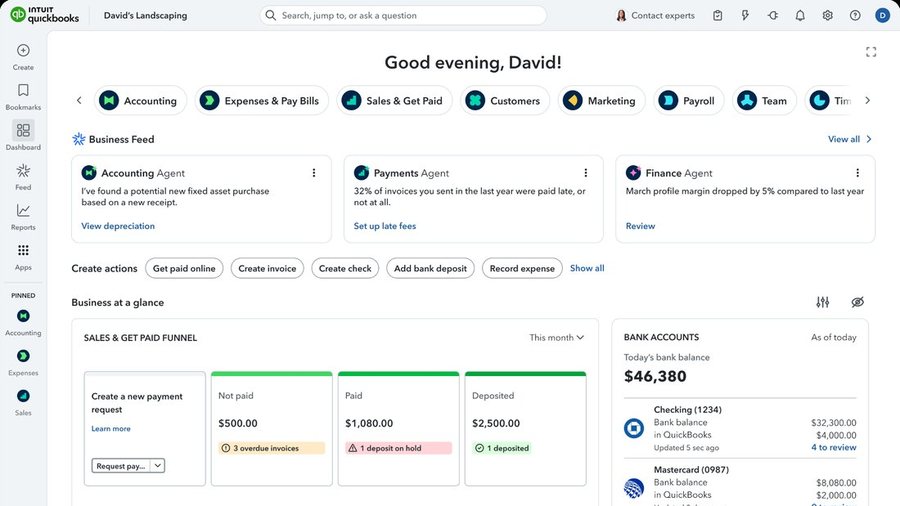Open Finance Agent card options menu

point(858,173)
